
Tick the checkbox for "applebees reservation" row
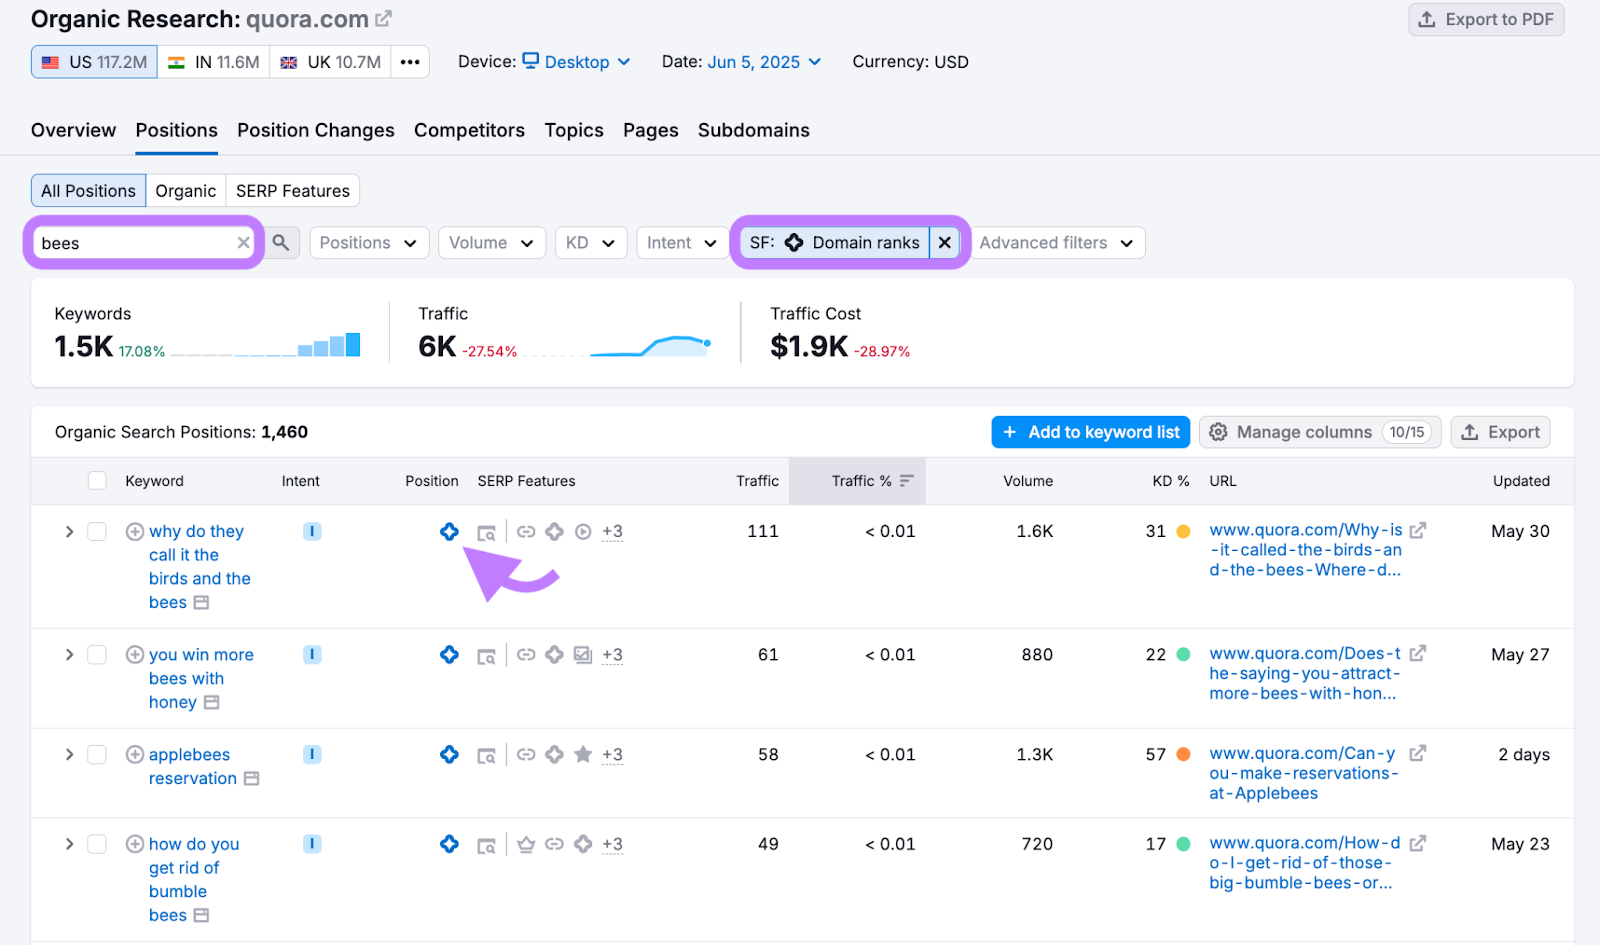click(96, 754)
